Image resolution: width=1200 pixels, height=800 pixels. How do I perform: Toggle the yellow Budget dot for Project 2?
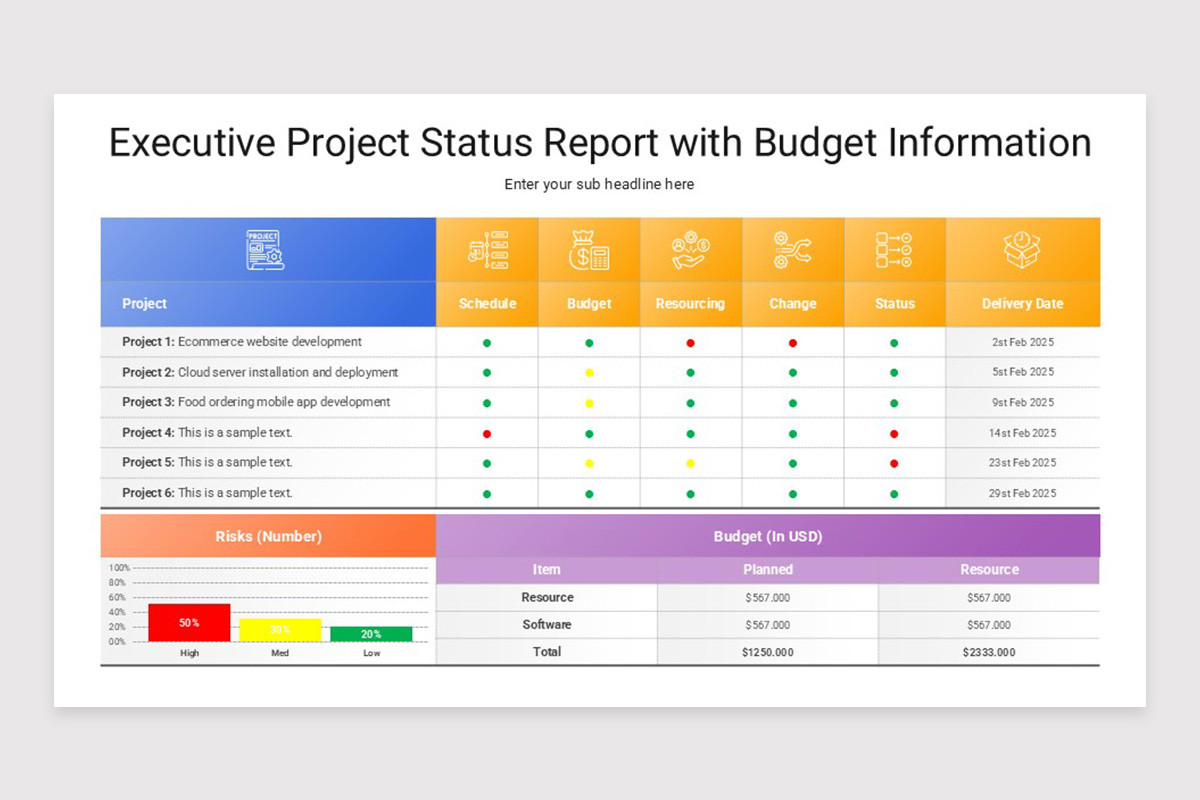(x=589, y=372)
